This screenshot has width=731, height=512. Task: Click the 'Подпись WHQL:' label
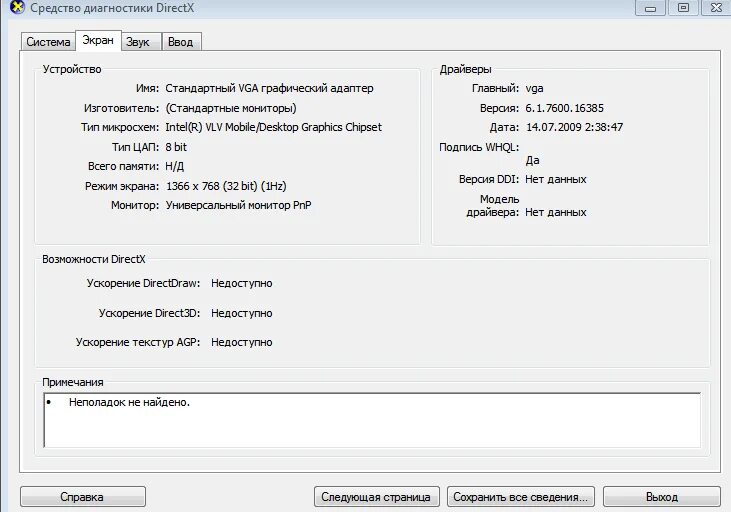click(x=479, y=147)
